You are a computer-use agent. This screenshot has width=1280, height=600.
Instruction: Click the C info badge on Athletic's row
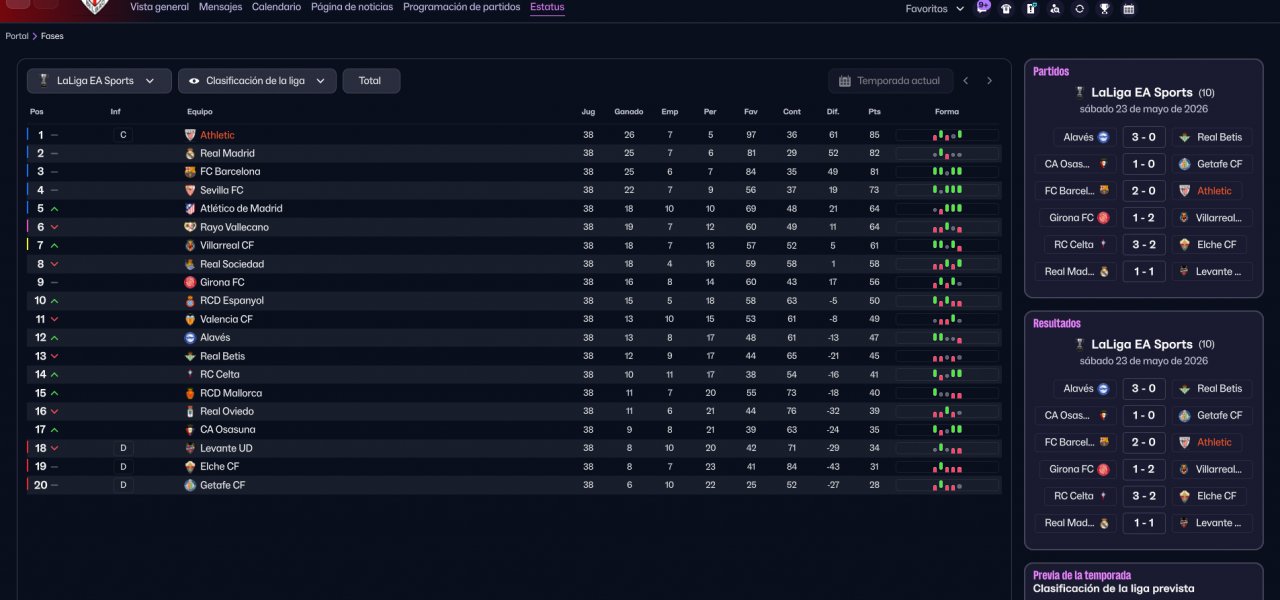click(x=123, y=135)
